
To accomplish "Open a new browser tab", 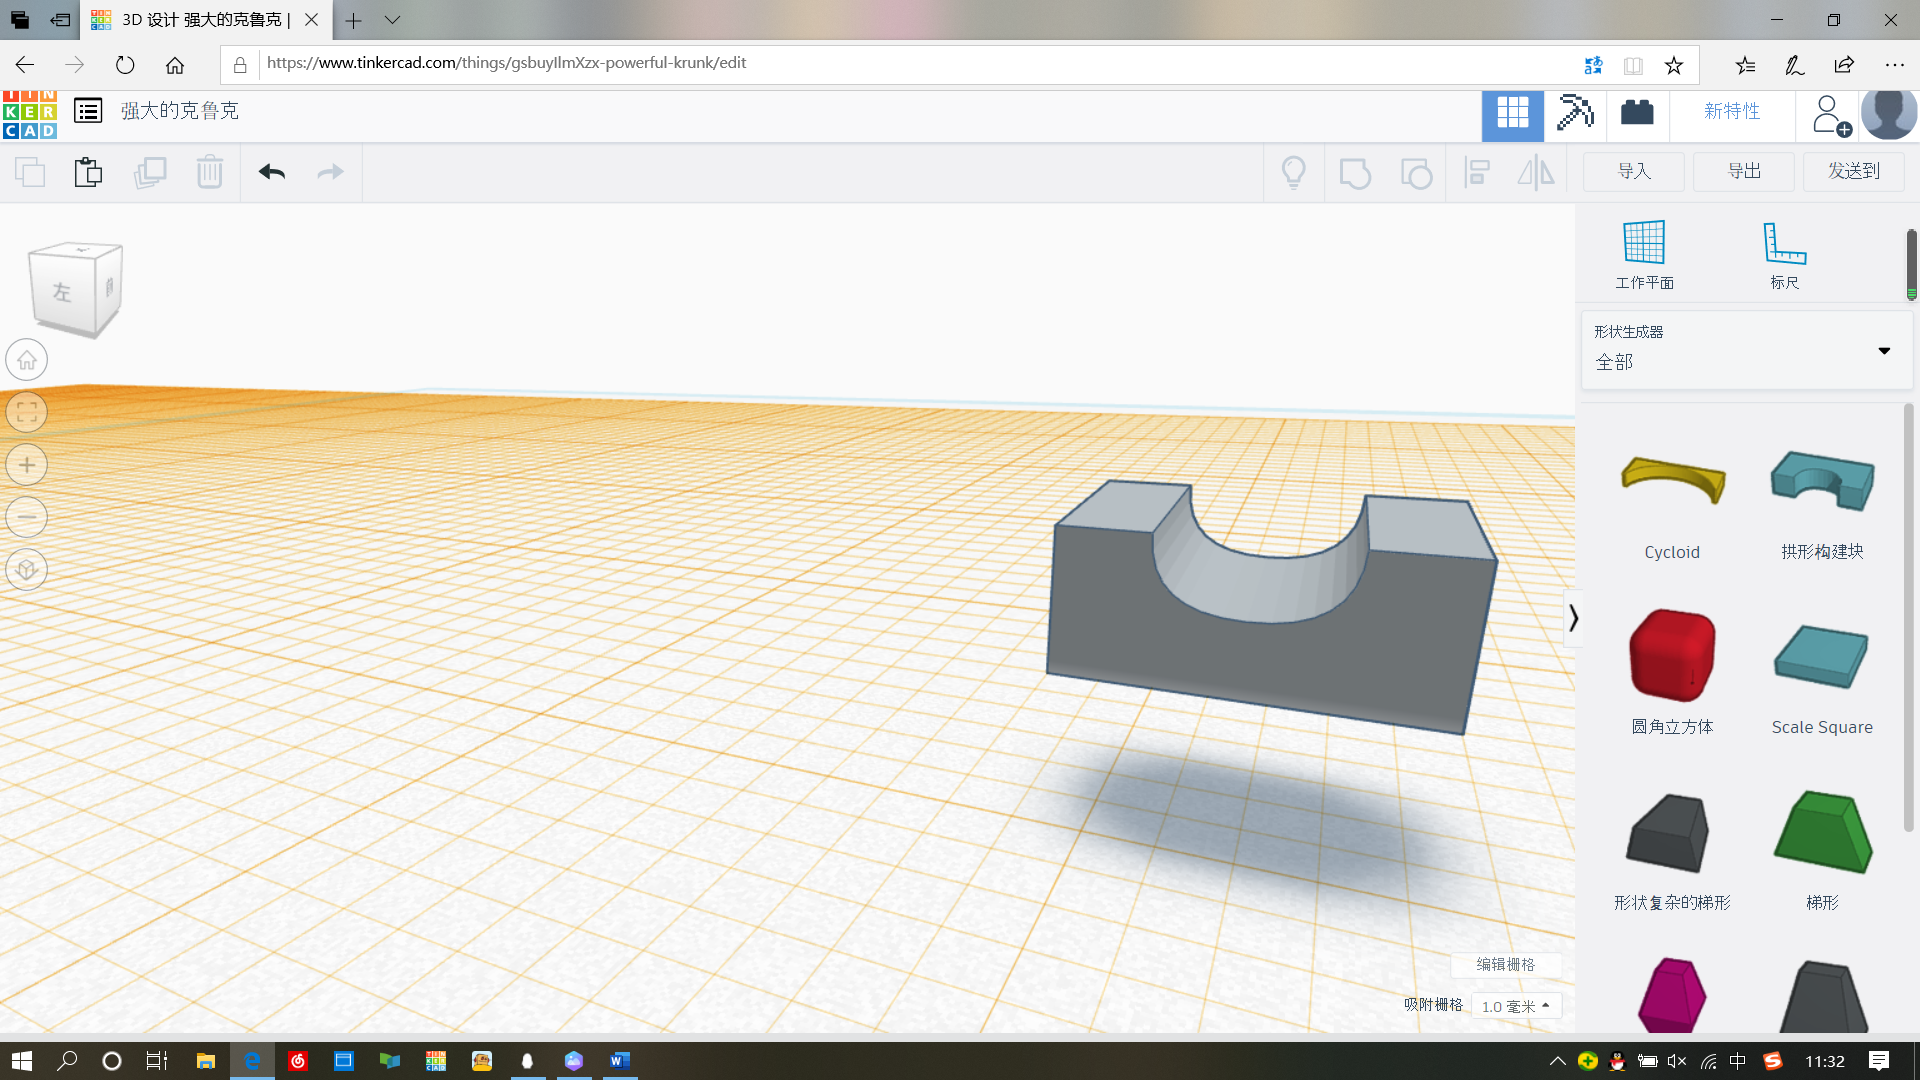I will (x=354, y=20).
